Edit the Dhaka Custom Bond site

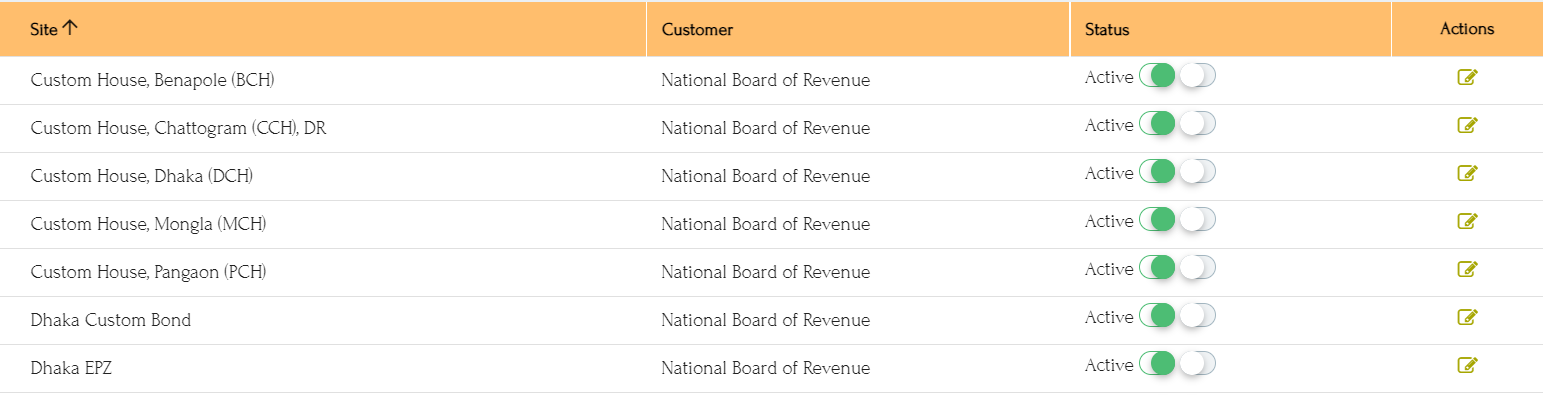click(x=1467, y=317)
